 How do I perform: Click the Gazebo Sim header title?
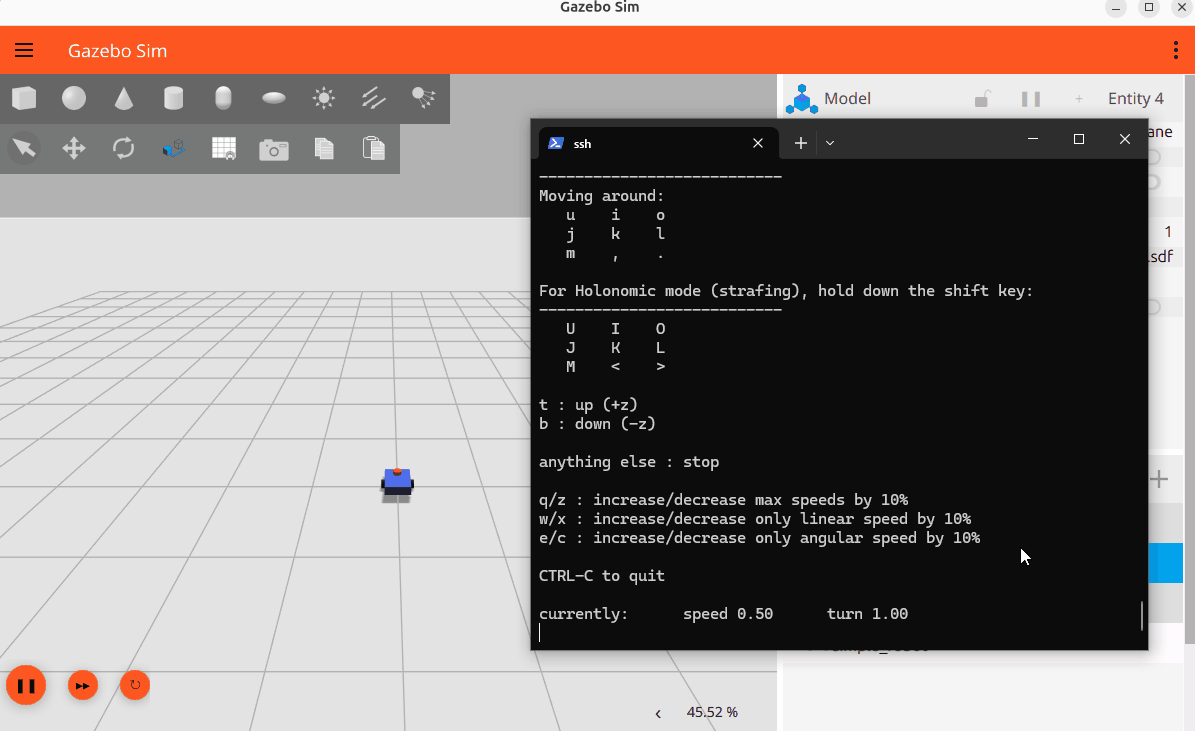[117, 50]
